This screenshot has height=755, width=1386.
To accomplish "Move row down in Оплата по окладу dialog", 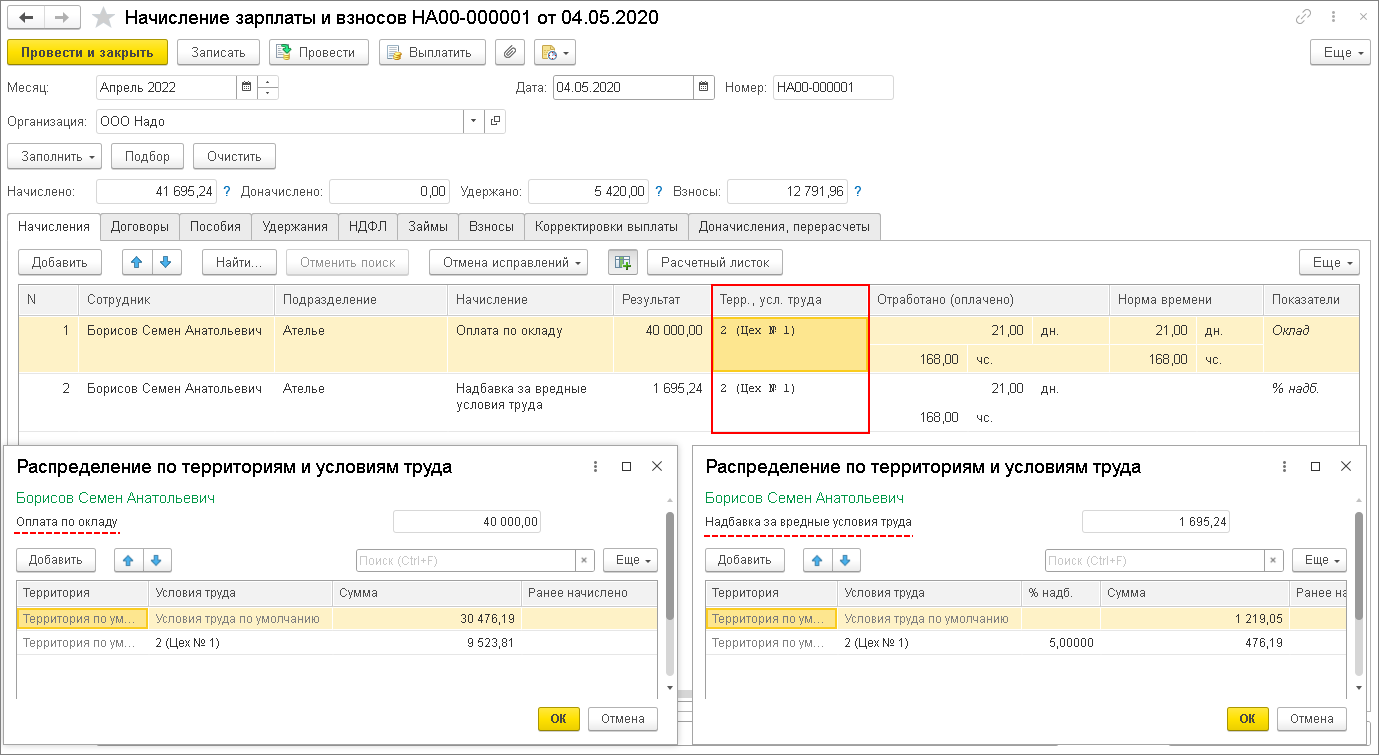I will click(x=159, y=560).
